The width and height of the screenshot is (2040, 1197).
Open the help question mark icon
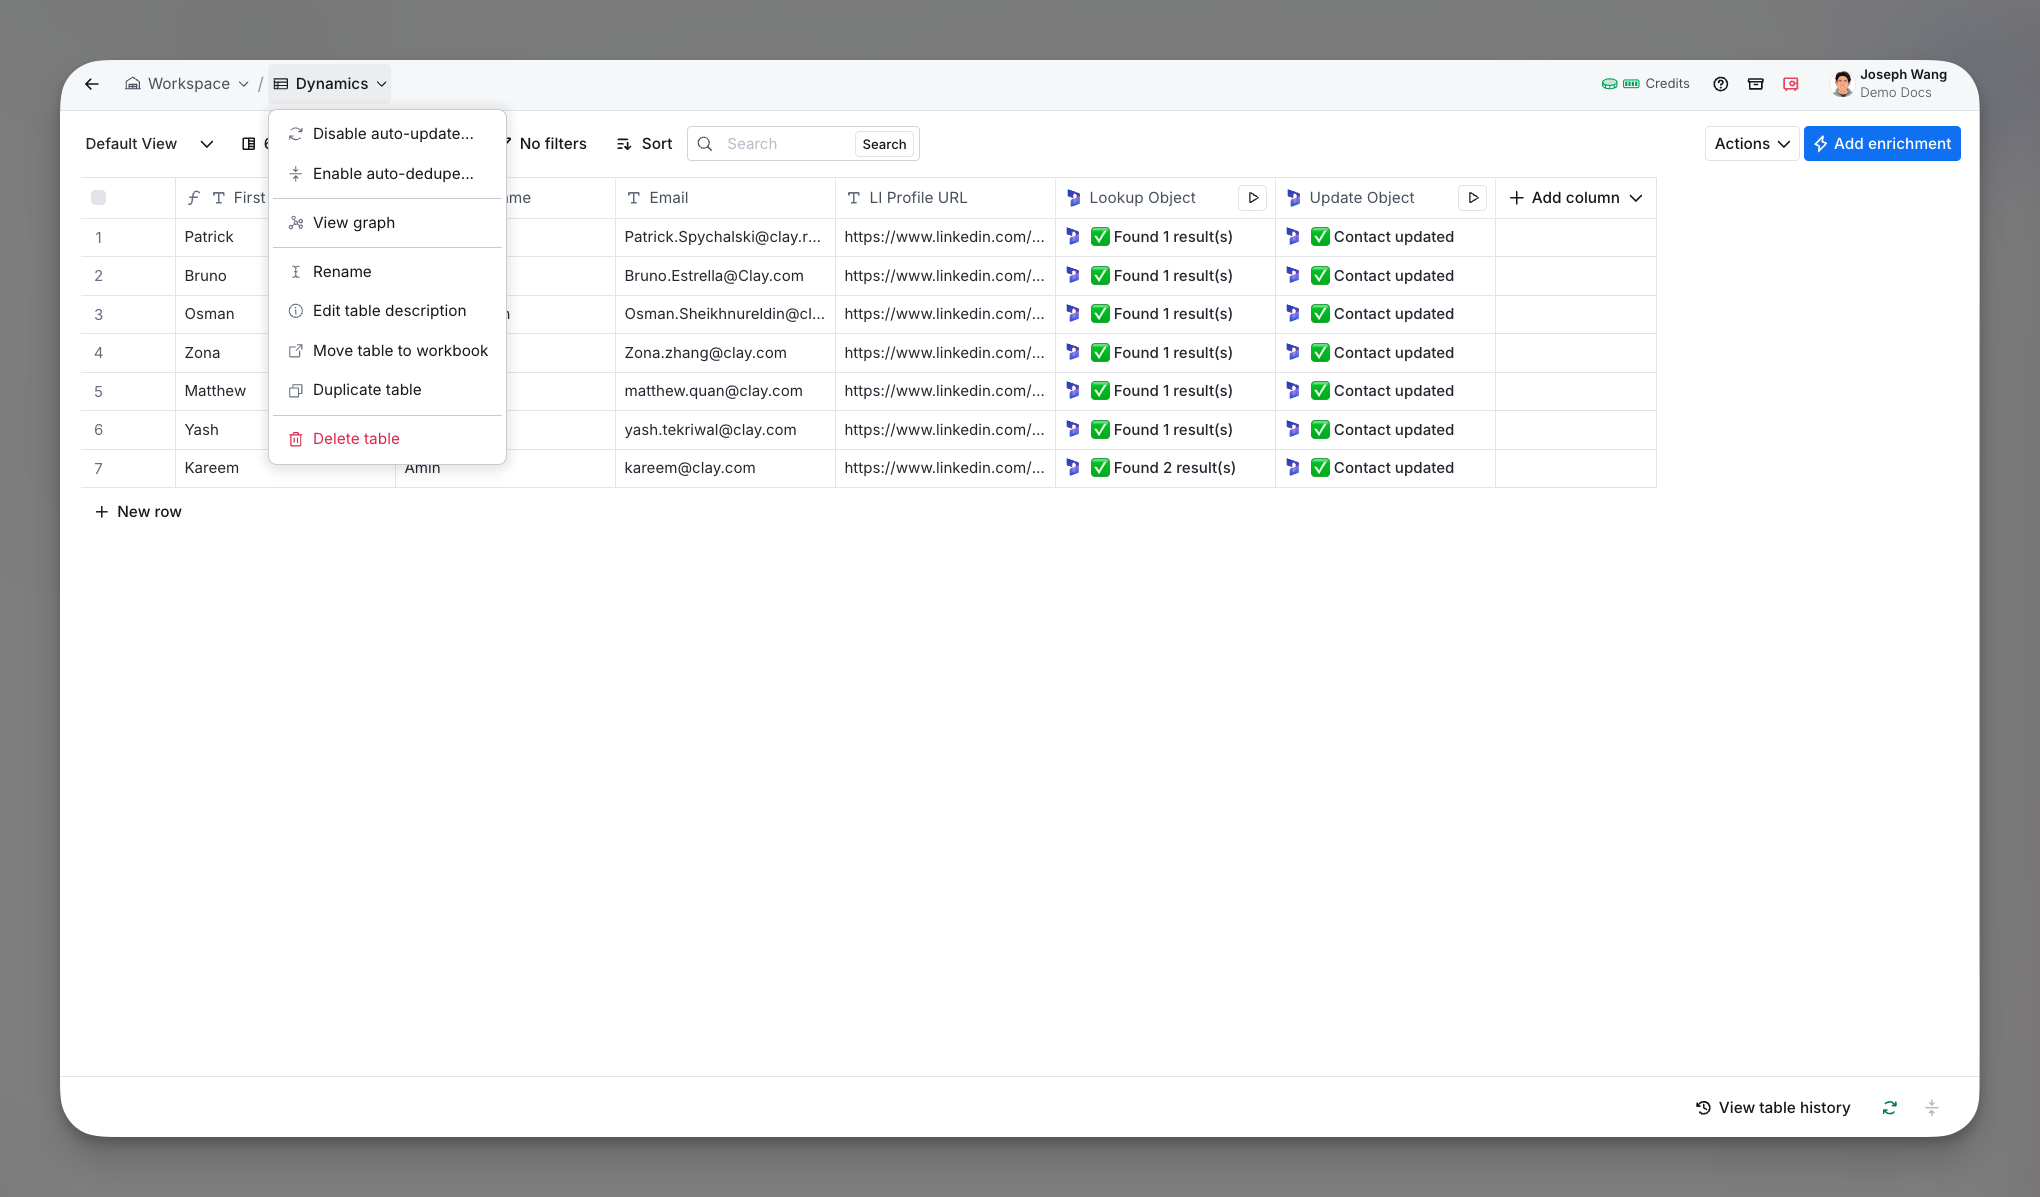pyautogui.click(x=1720, y=84)
